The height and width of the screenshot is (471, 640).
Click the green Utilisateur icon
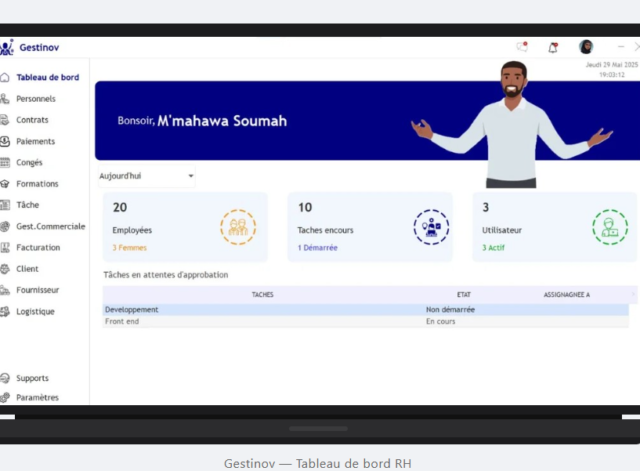(x=610, y=227)
